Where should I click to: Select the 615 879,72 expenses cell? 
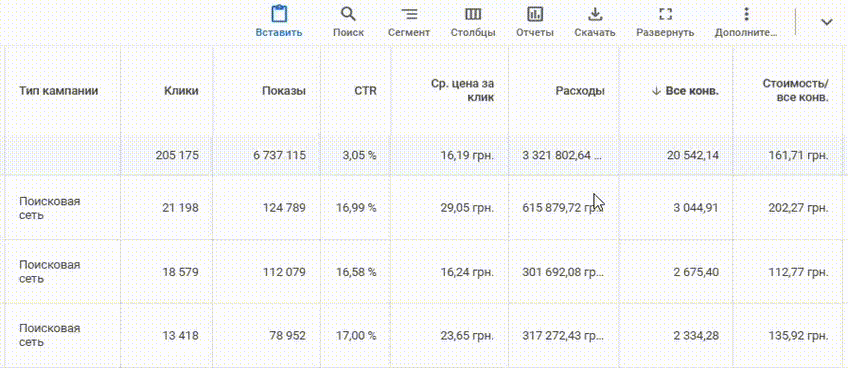click(x=563, y=208)
